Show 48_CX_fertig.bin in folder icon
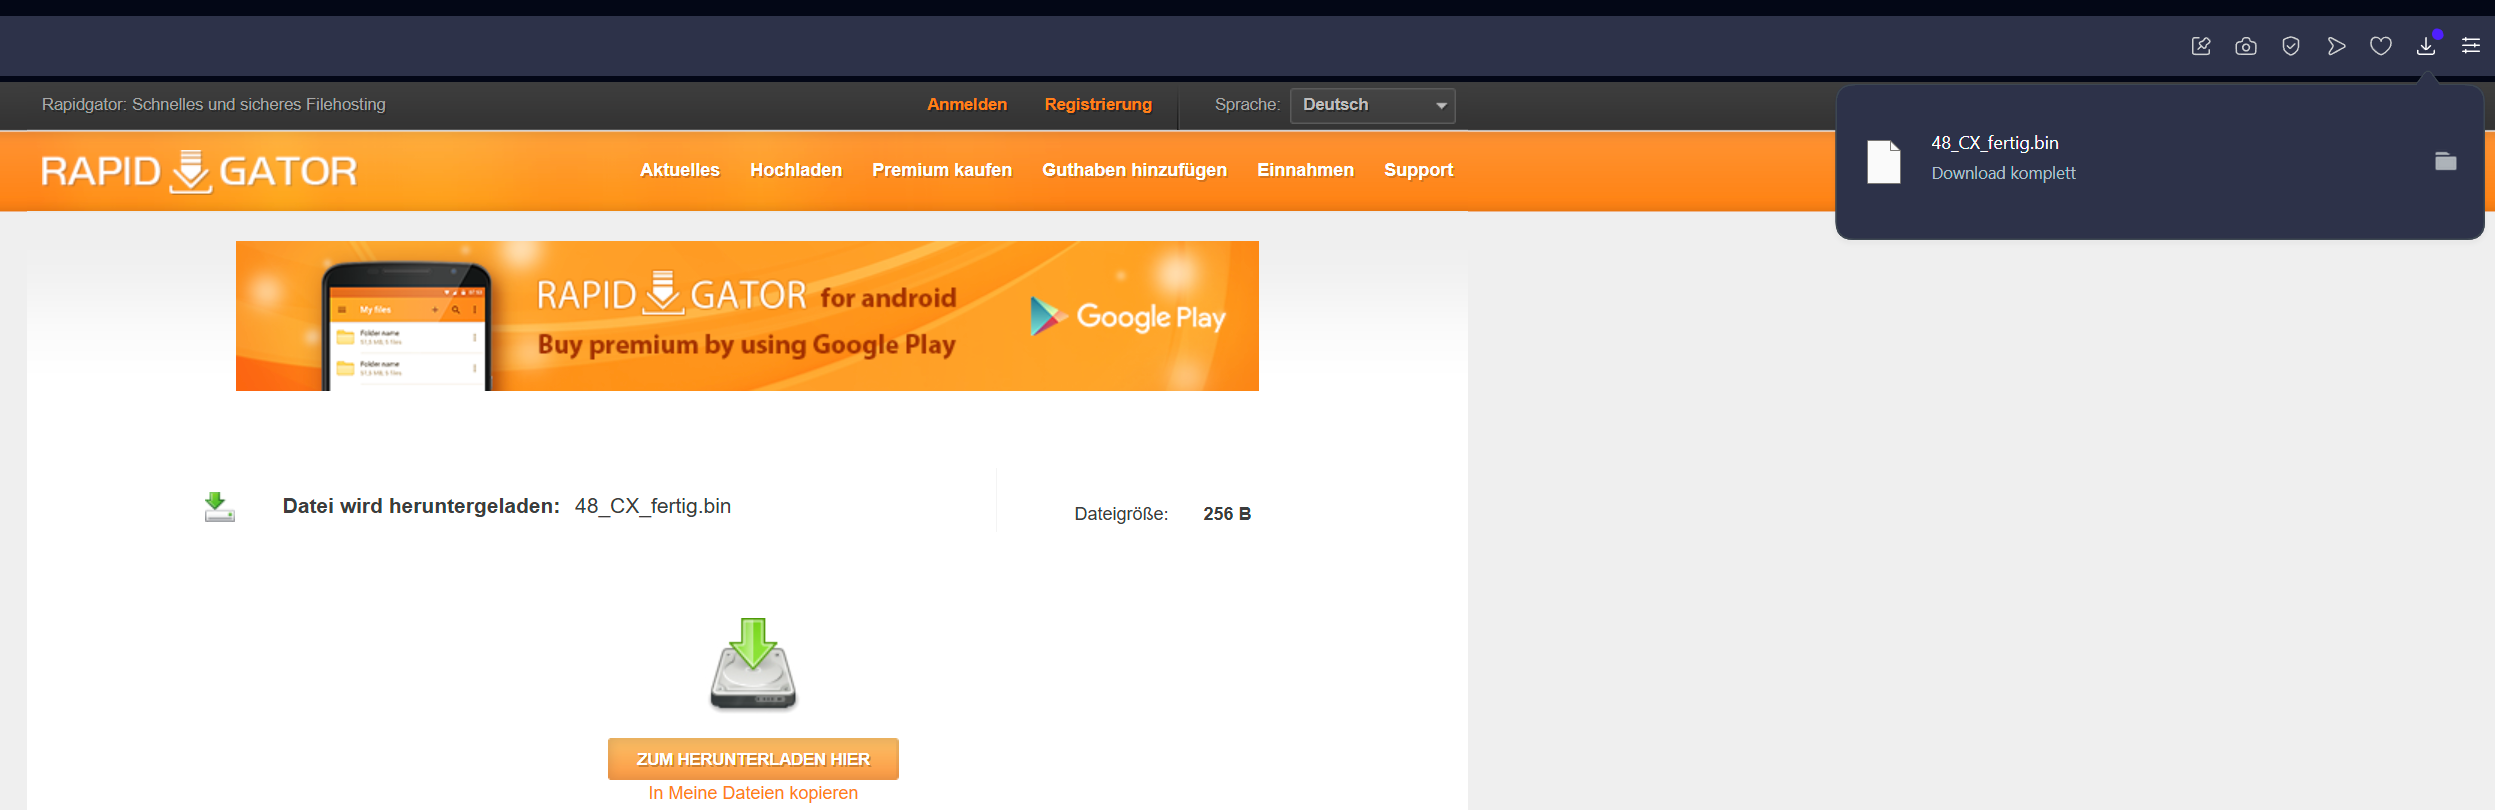Screen dimensions: 2495x810 pos(2446,161)
